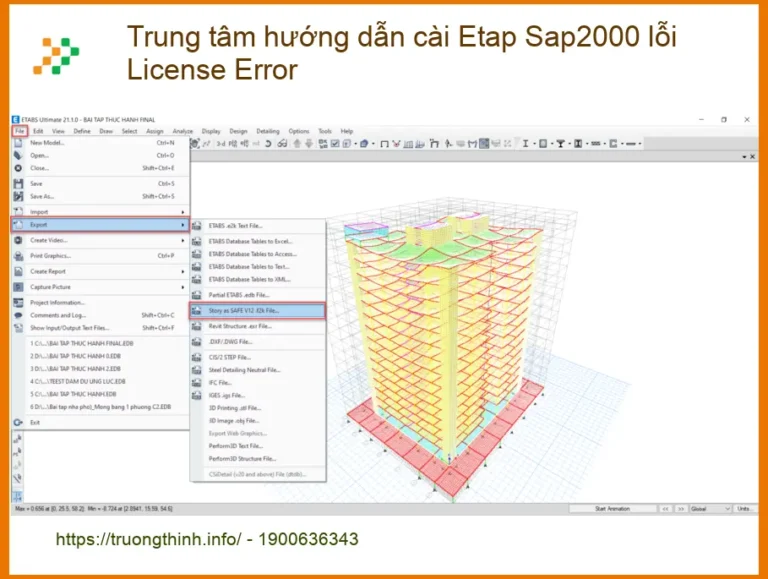Click the Exit arrow icon
This screenshot has width=768, height=579.
point(18,422)
